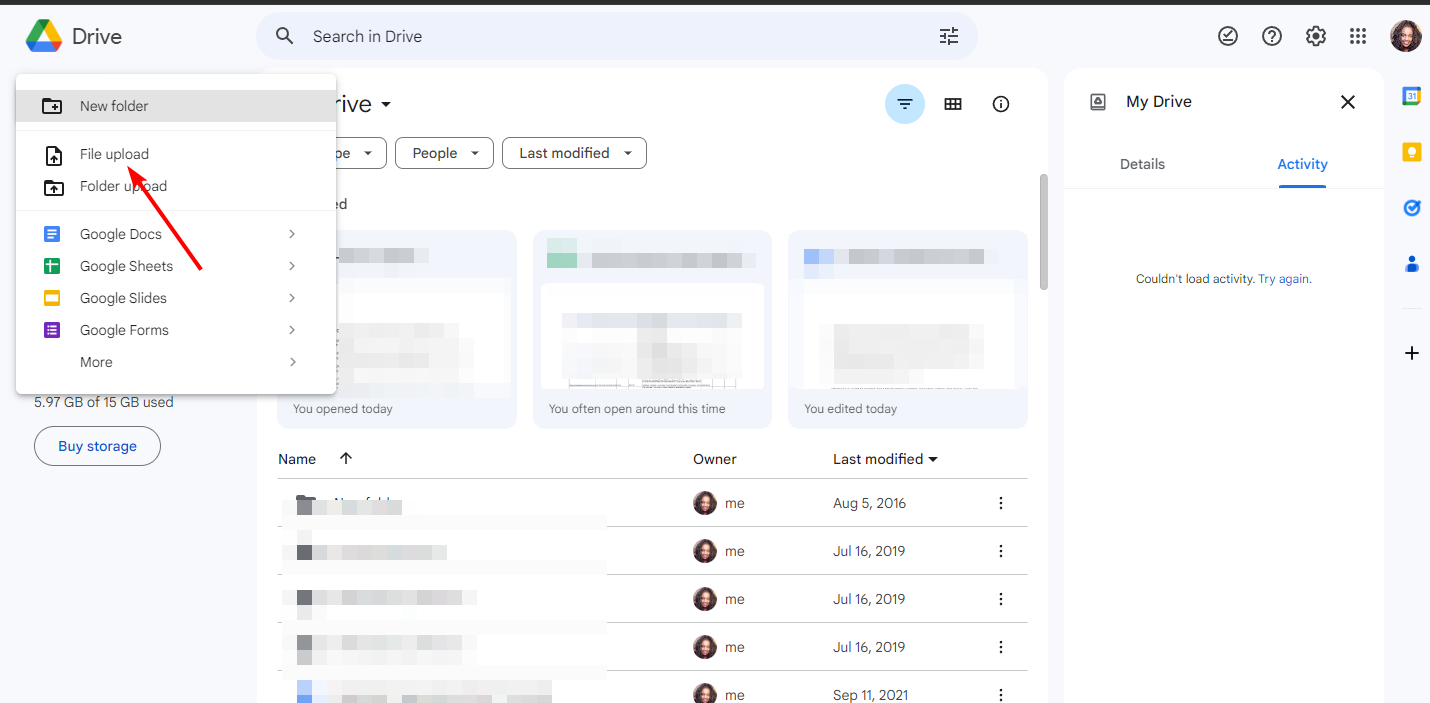
Task: Click the 5.97 GB of 15 GB used text
Action: click(104, 402)
